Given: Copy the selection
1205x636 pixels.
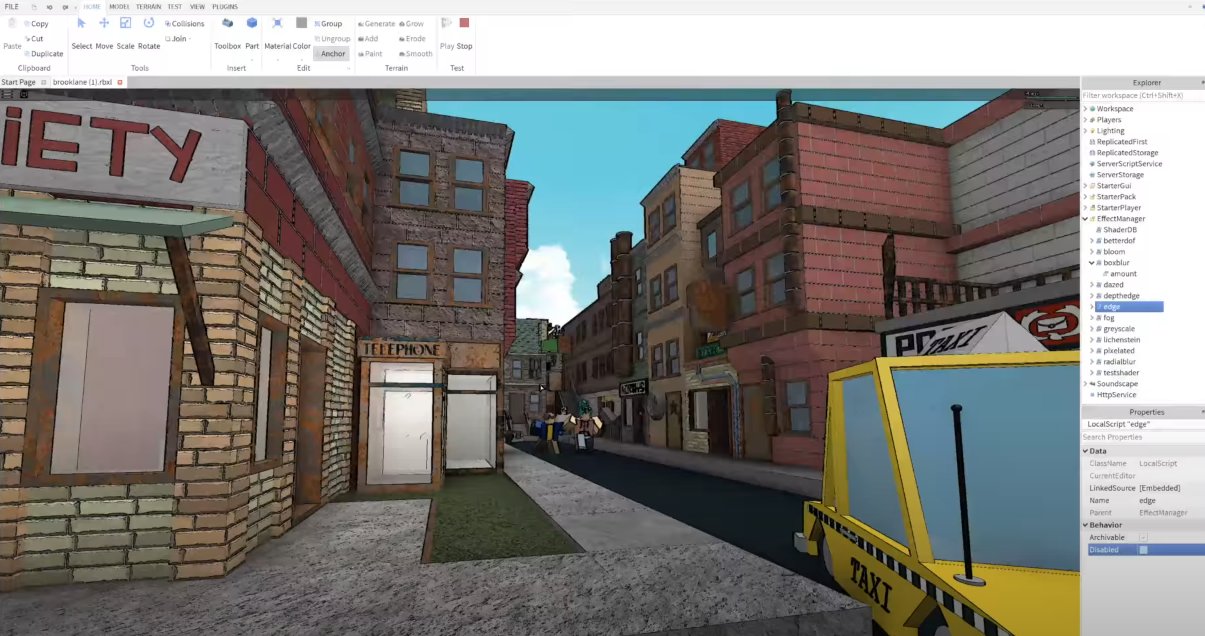Looking at the screenshot, I should click(36, 24).
